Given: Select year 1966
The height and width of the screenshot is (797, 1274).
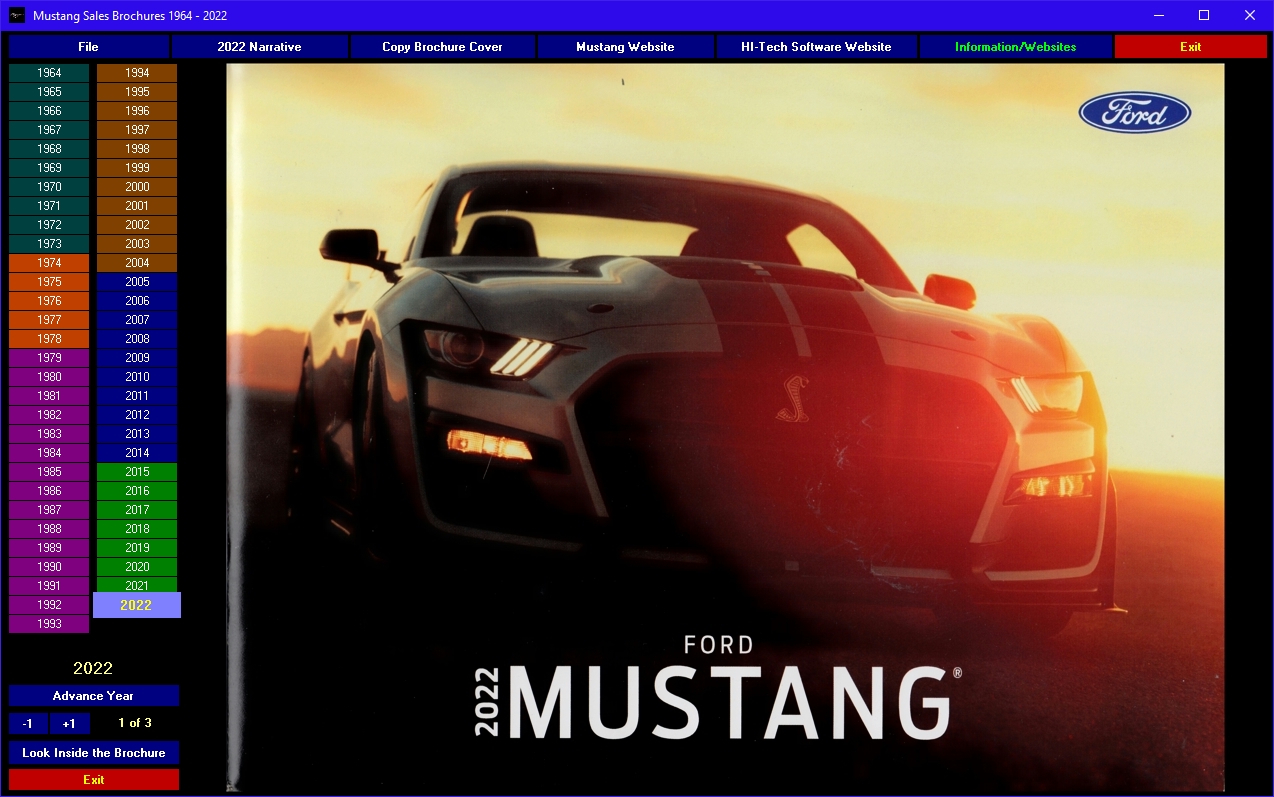Looking at the screenshot, I should [49, 111].
